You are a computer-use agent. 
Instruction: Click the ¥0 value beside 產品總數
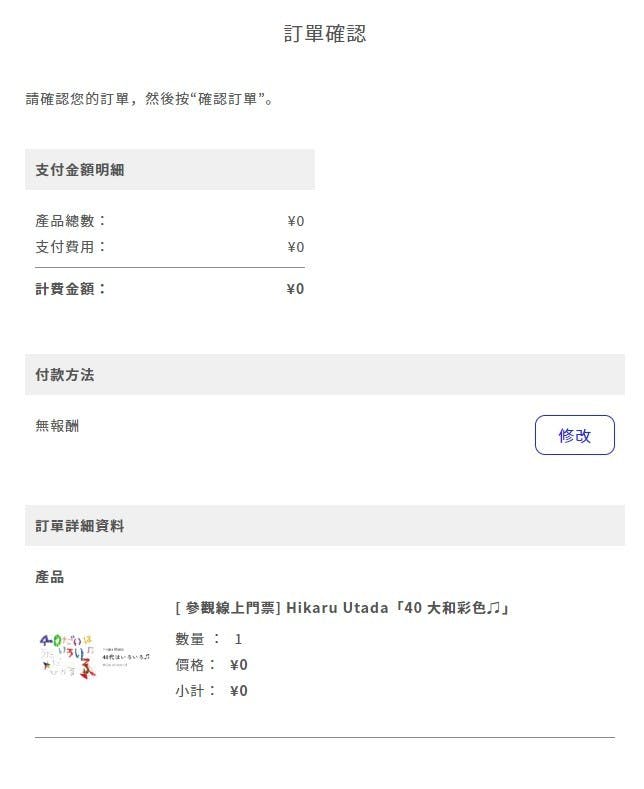click(x=295, y=221)
